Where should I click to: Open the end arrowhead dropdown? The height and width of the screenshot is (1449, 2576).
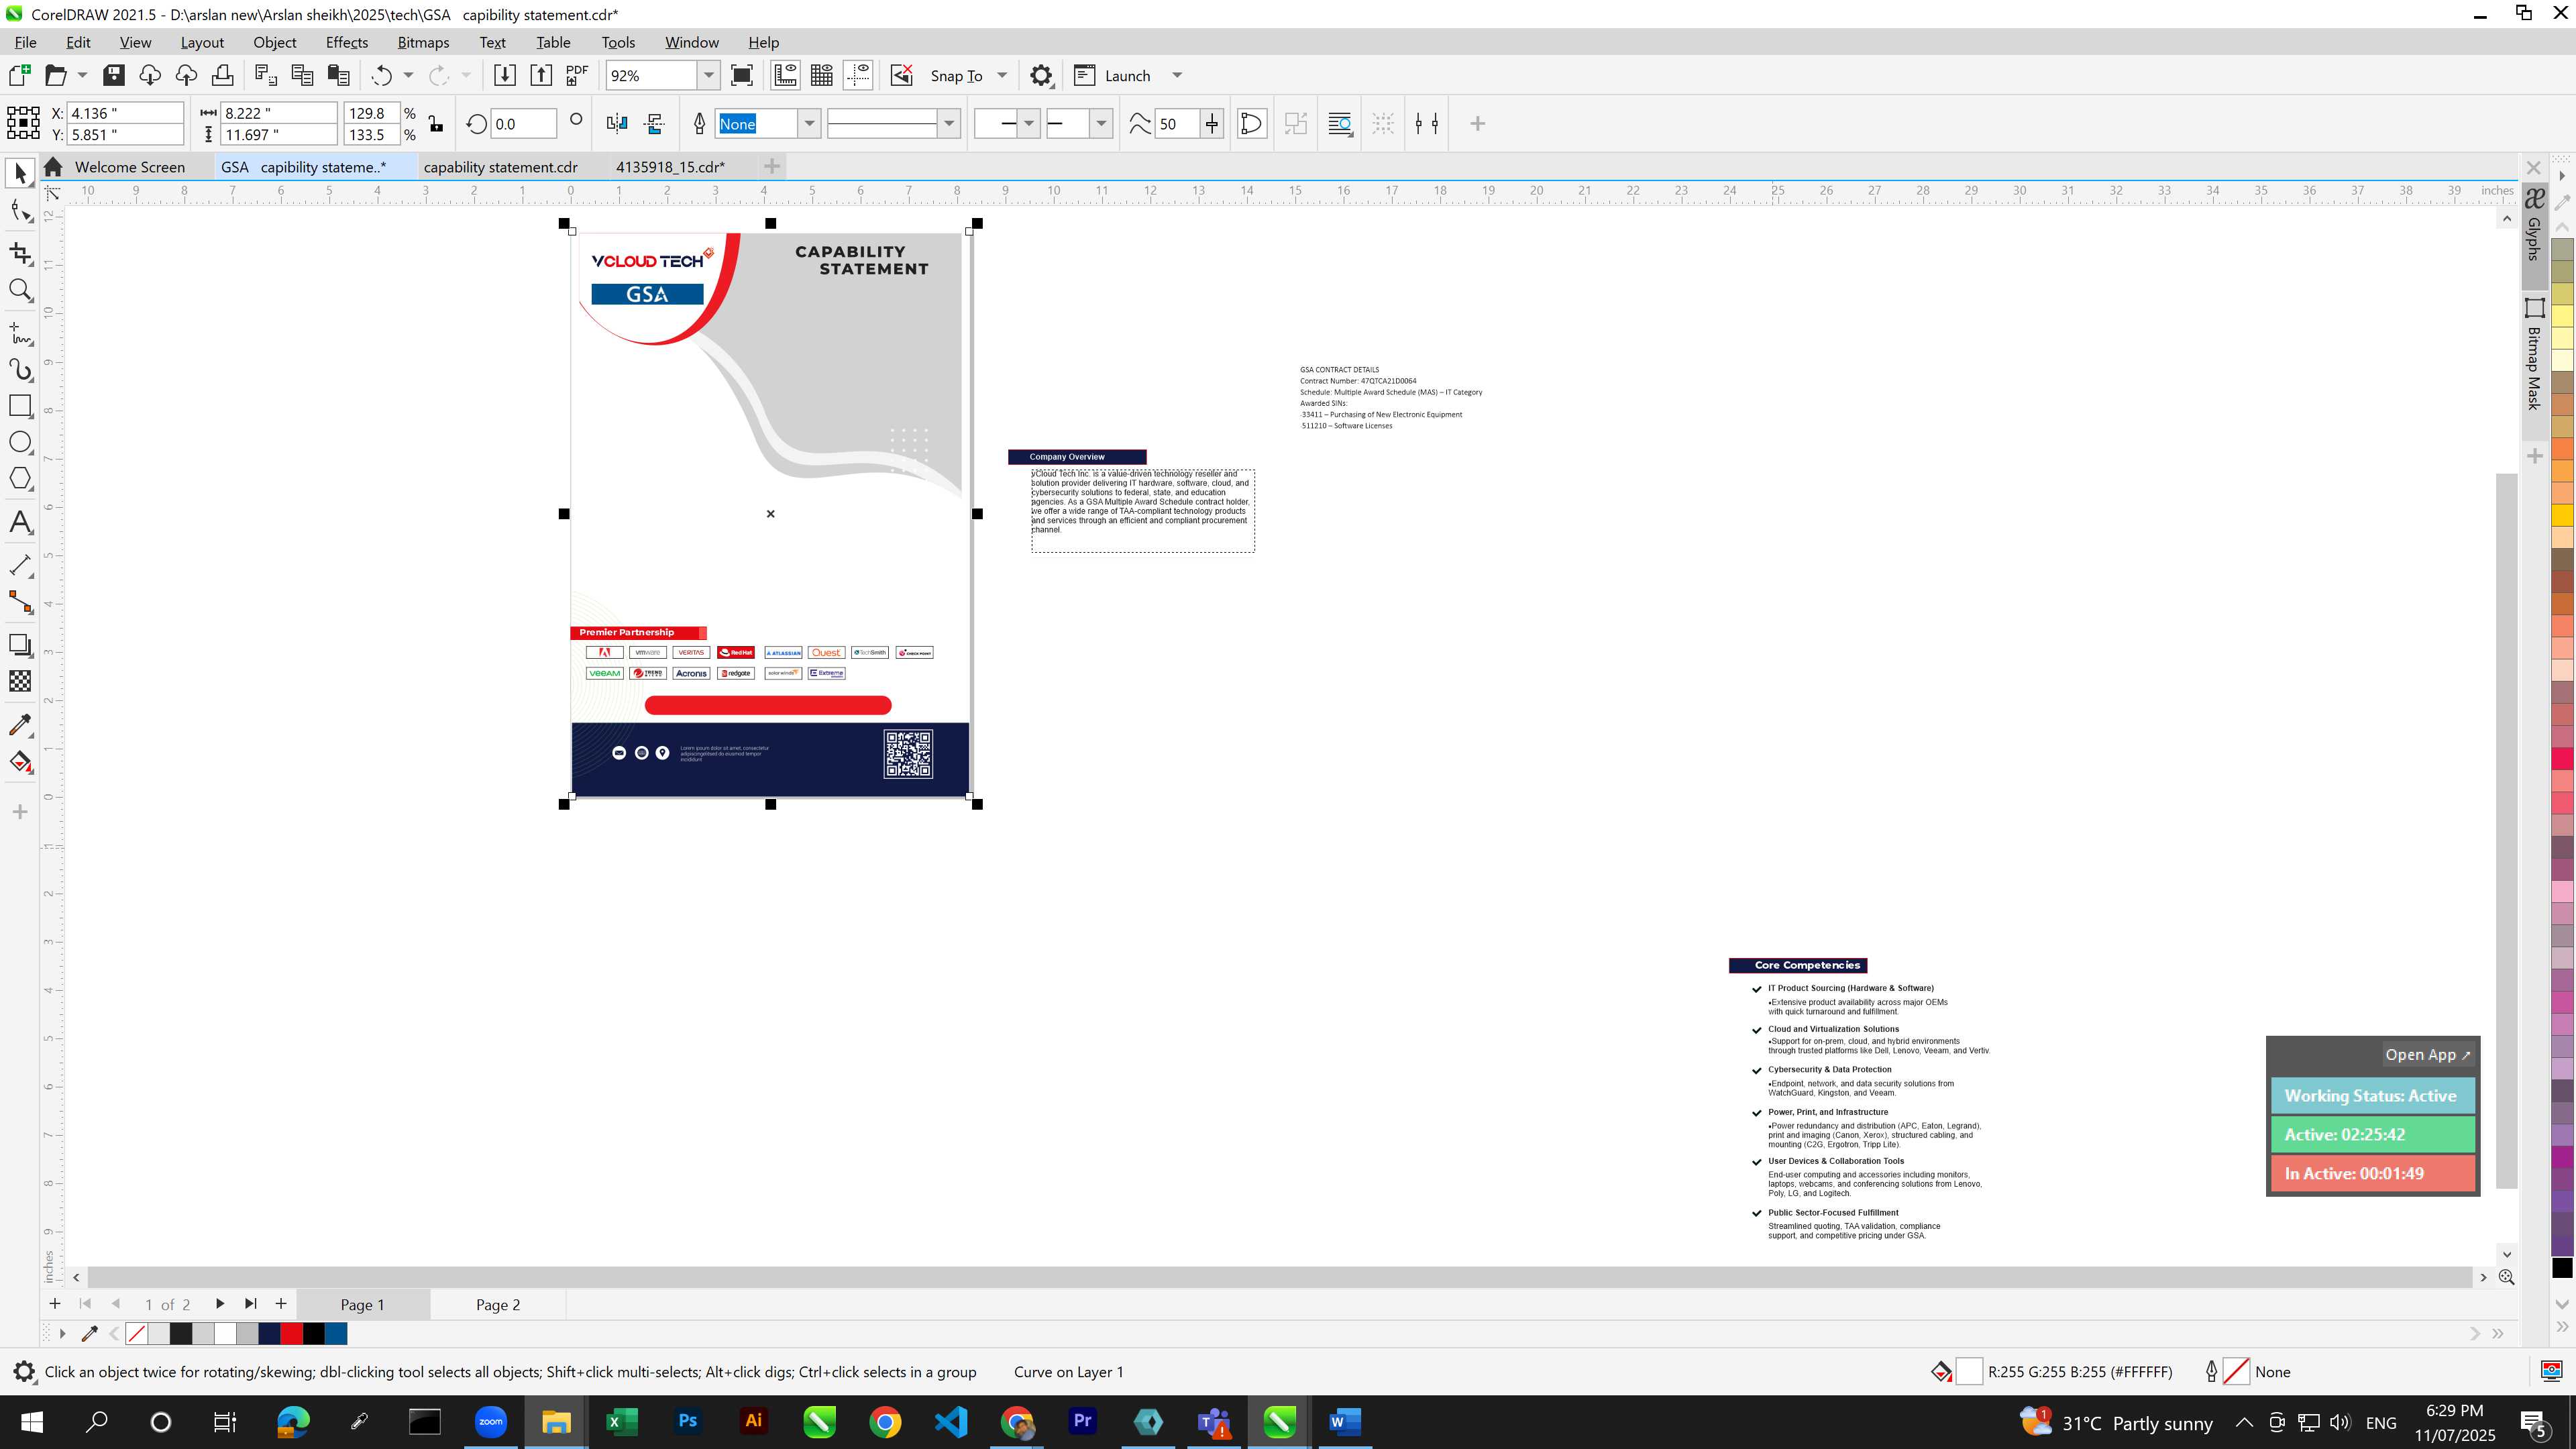click(x=1101, y=123)
